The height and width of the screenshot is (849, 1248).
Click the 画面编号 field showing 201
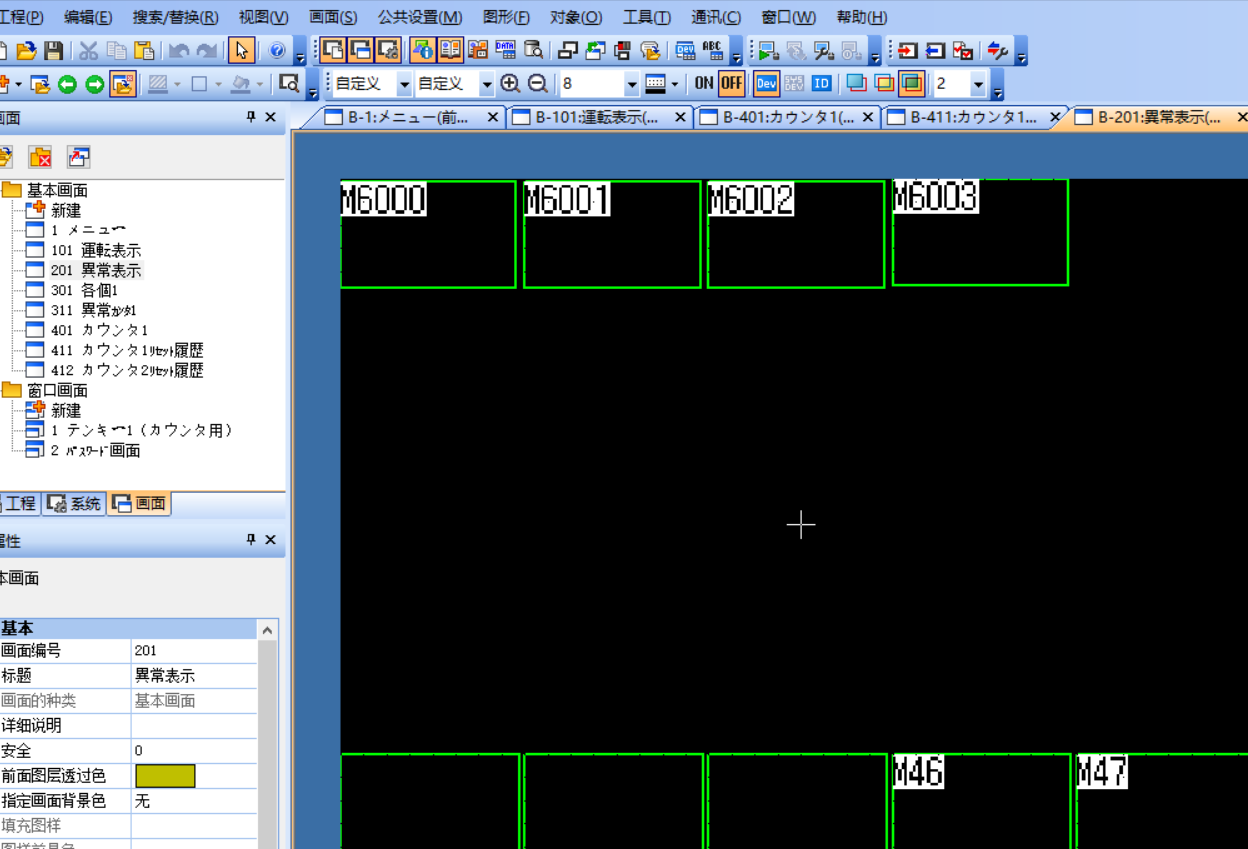click(194, 651)
